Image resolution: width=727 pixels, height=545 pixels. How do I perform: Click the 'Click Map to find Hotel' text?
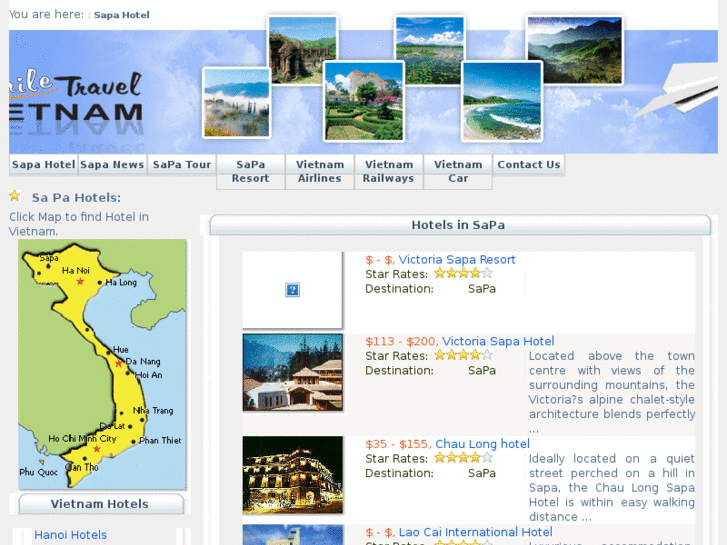[79, 224]
